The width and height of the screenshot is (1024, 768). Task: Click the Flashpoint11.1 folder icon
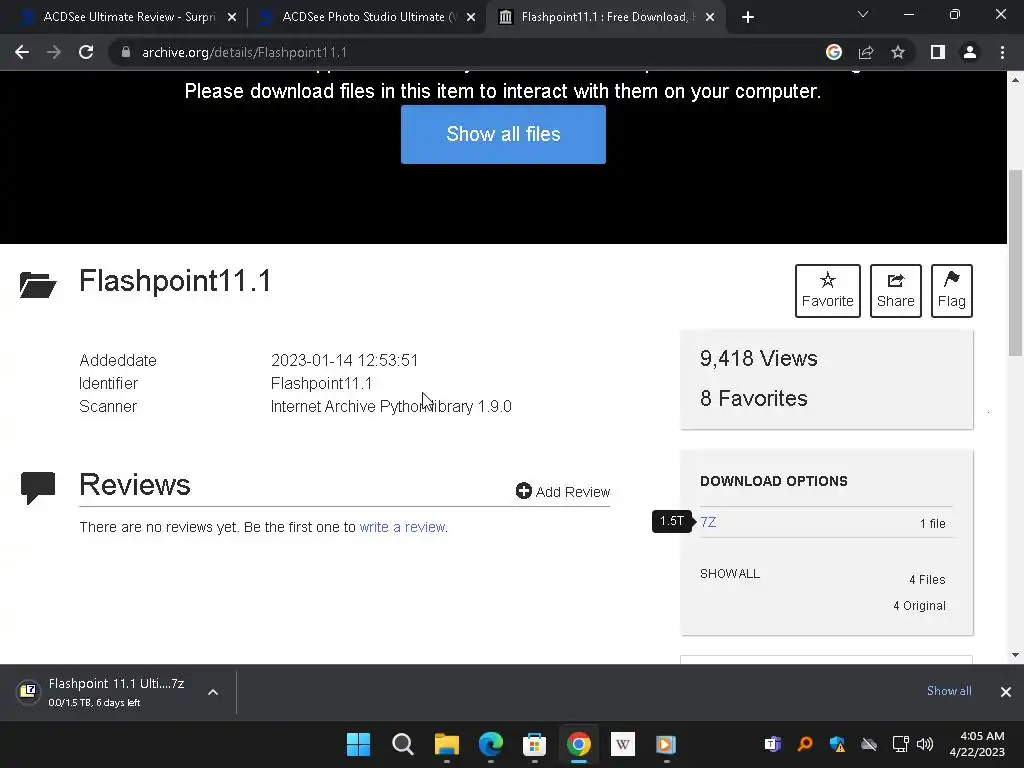coord(38,285)
